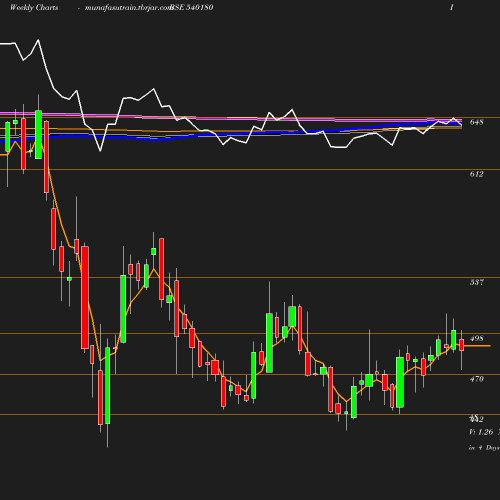
Task: Select the 'Weekly Charts' title text
Action: (x=34, y=7)
